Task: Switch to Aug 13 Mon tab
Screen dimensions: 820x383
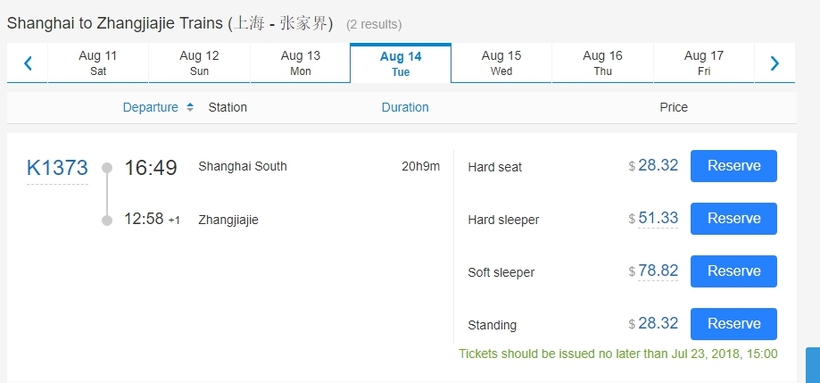Action: pos(300,63)
